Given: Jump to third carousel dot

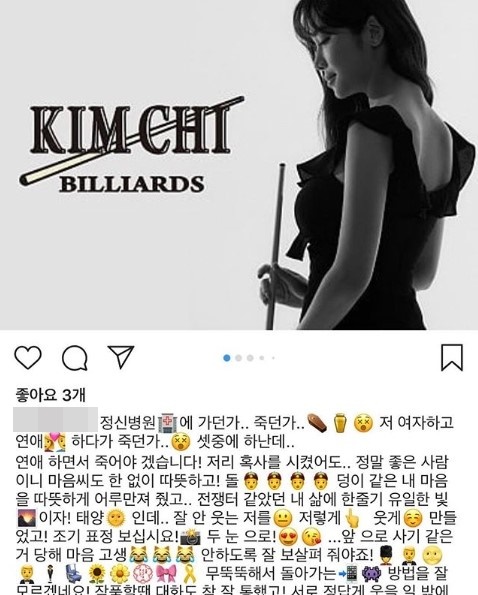Looking at the screenshot, I should coord(250,358).
